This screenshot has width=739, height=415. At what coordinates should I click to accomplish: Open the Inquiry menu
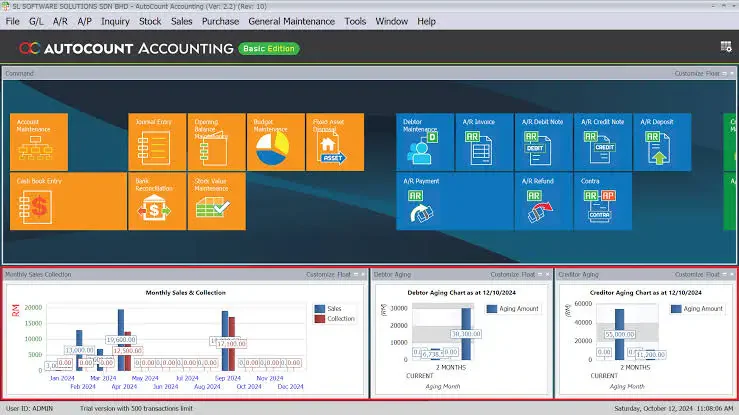click(115, 21)
